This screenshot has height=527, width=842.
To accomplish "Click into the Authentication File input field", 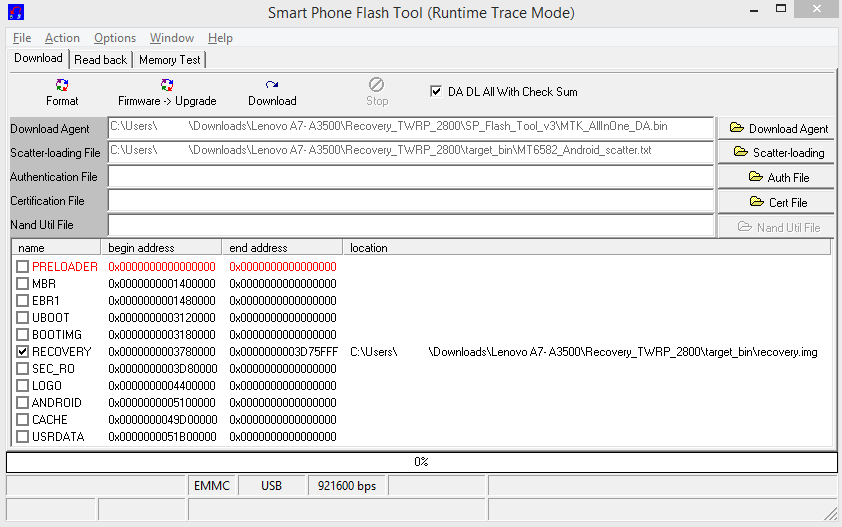I will point(410,177).
